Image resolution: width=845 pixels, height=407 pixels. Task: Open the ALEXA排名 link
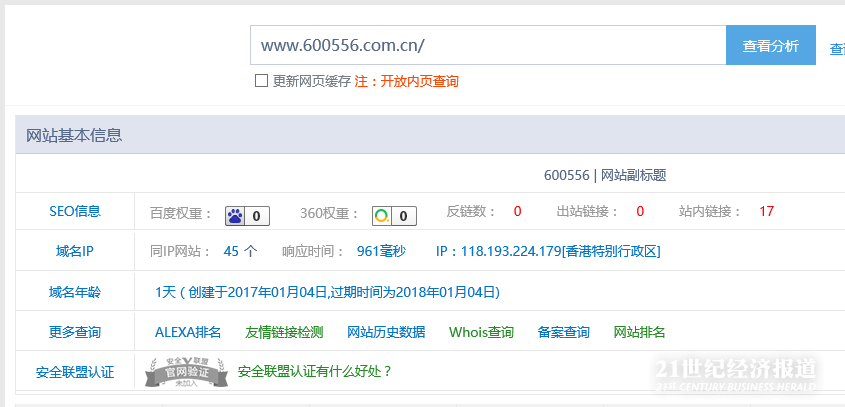click(188, 332)
